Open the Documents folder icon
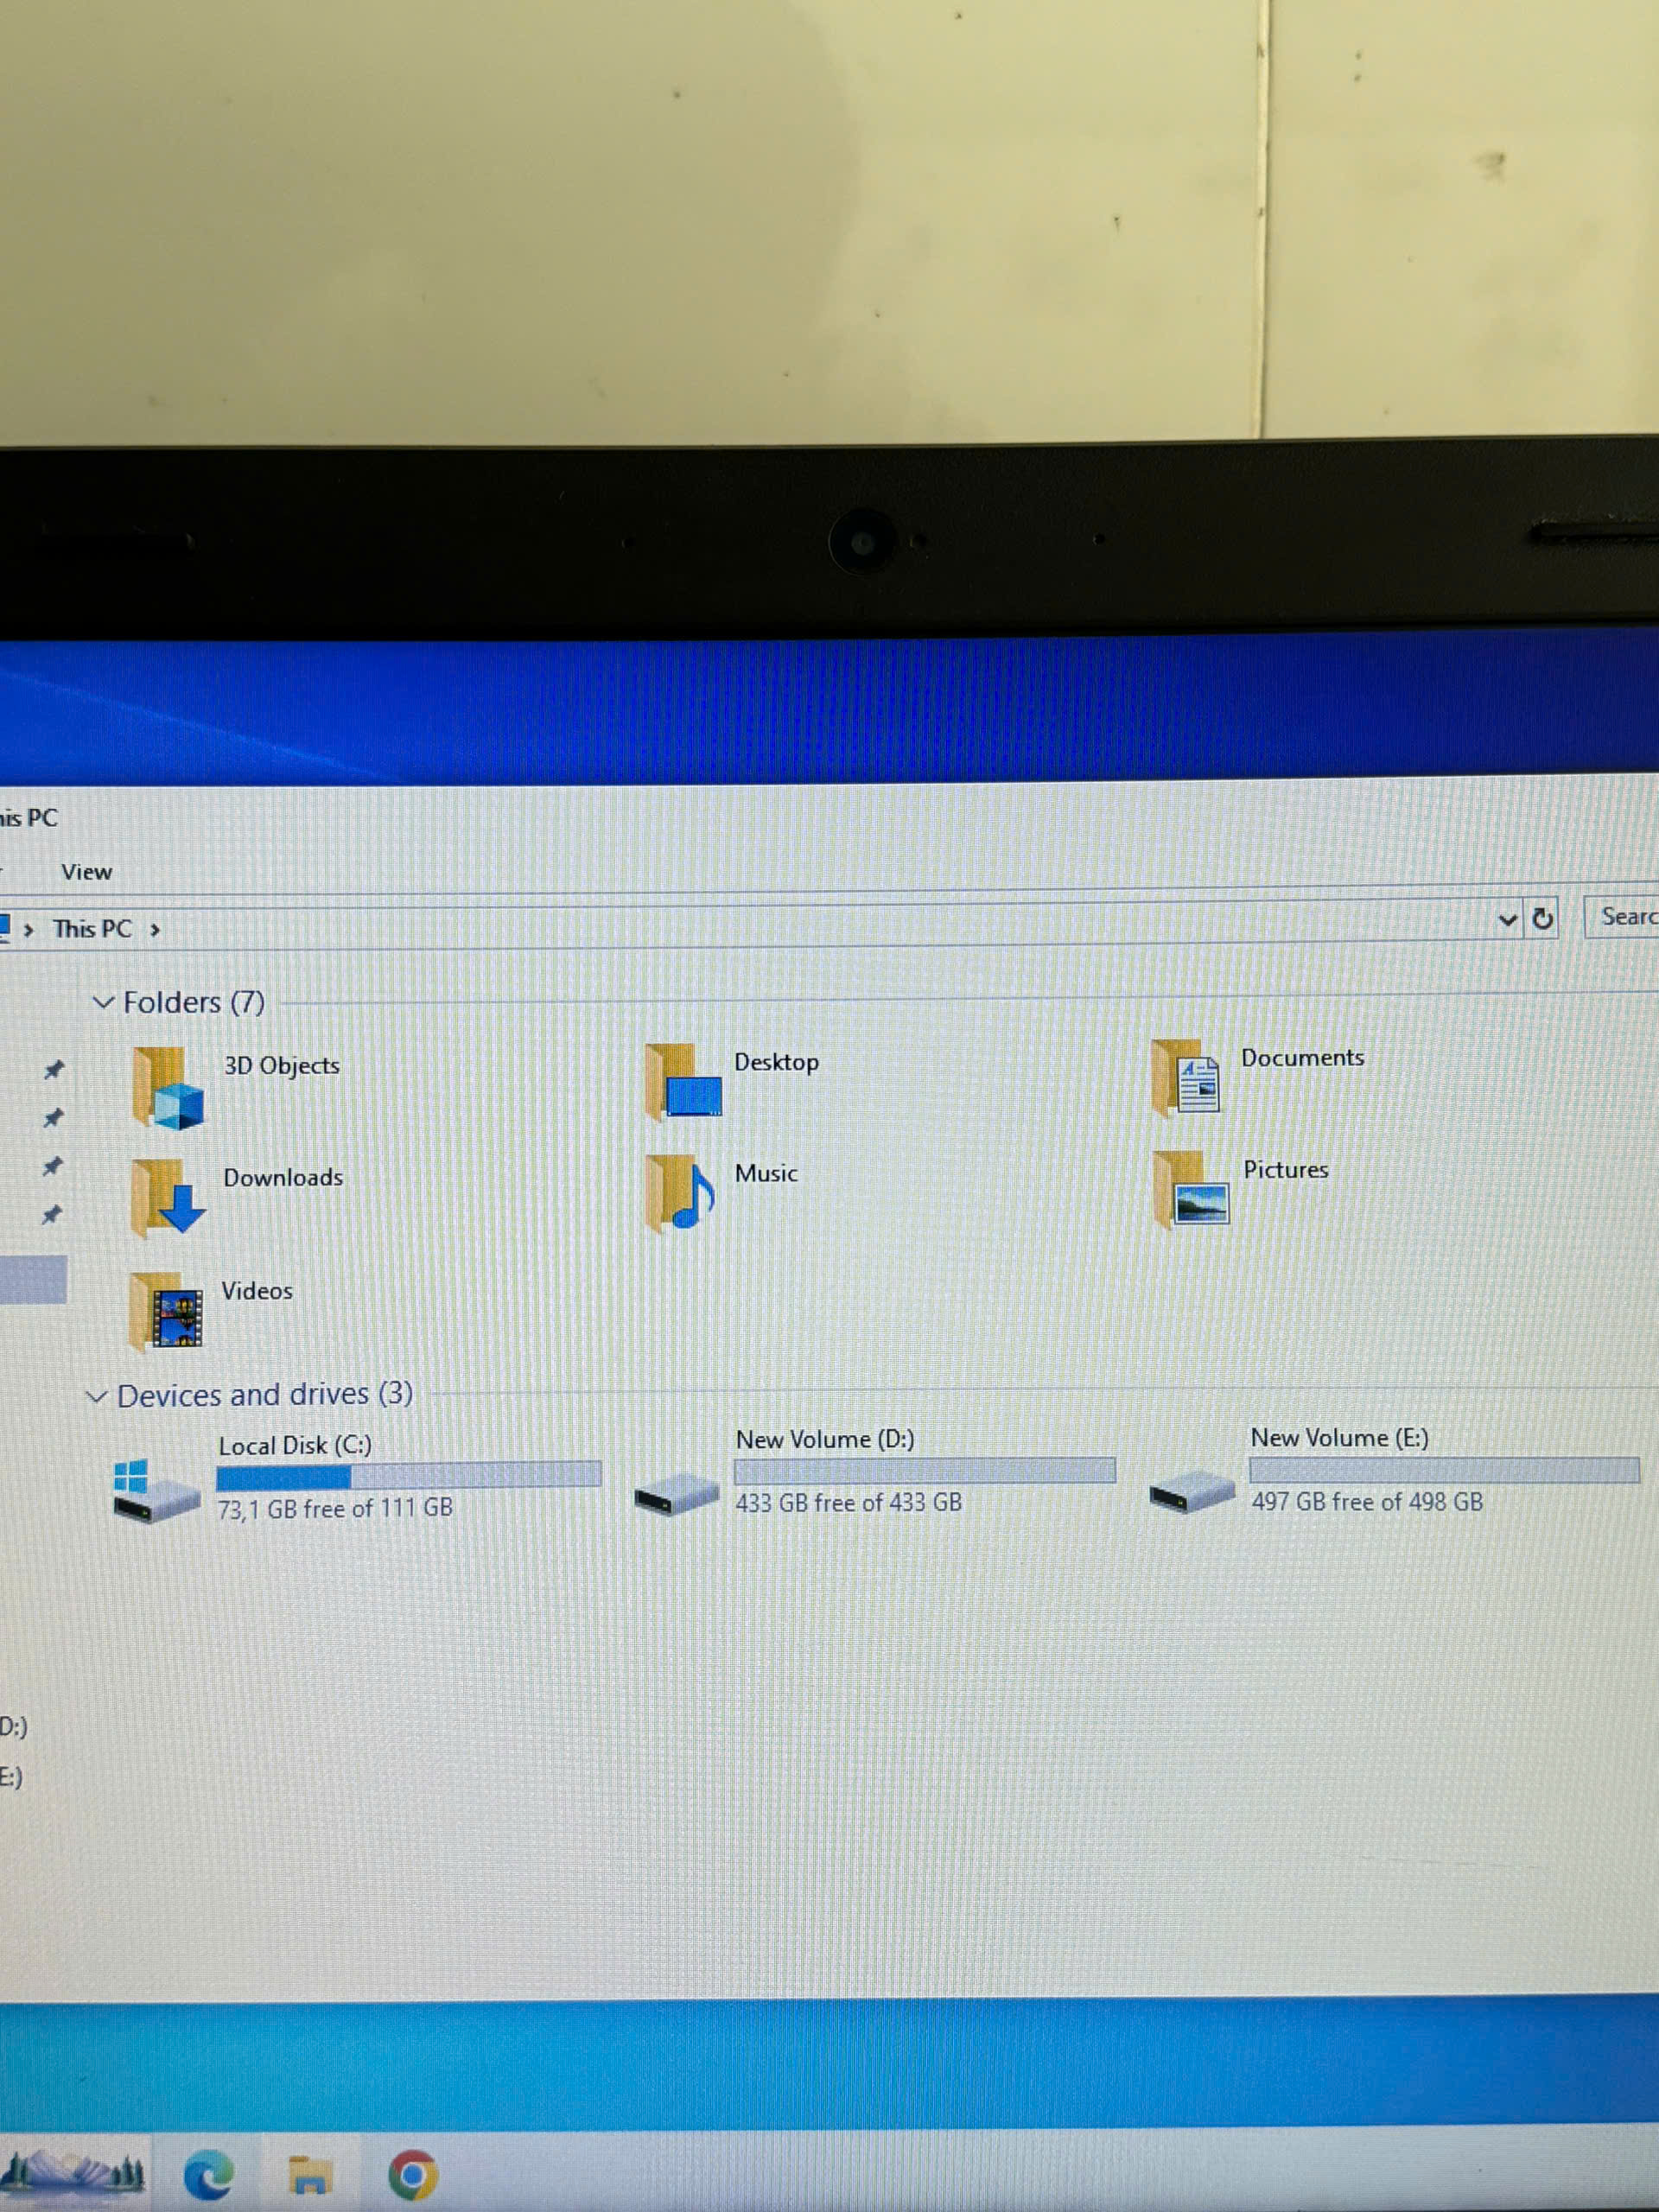This screenshot has width=1659, height=2212. [x=1186, y=1077]
